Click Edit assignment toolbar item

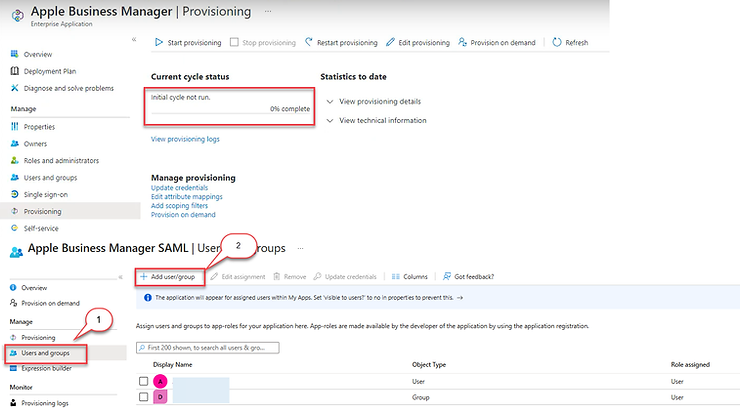pyautogui.click(x=238, y=277)
